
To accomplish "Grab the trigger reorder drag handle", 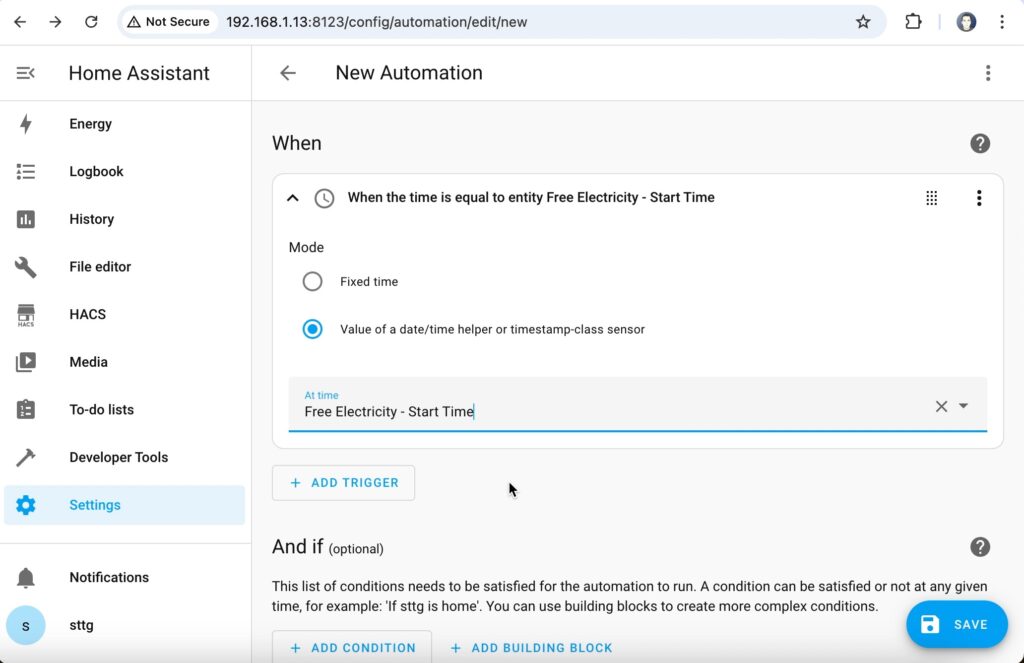I will tap(932, 198).
